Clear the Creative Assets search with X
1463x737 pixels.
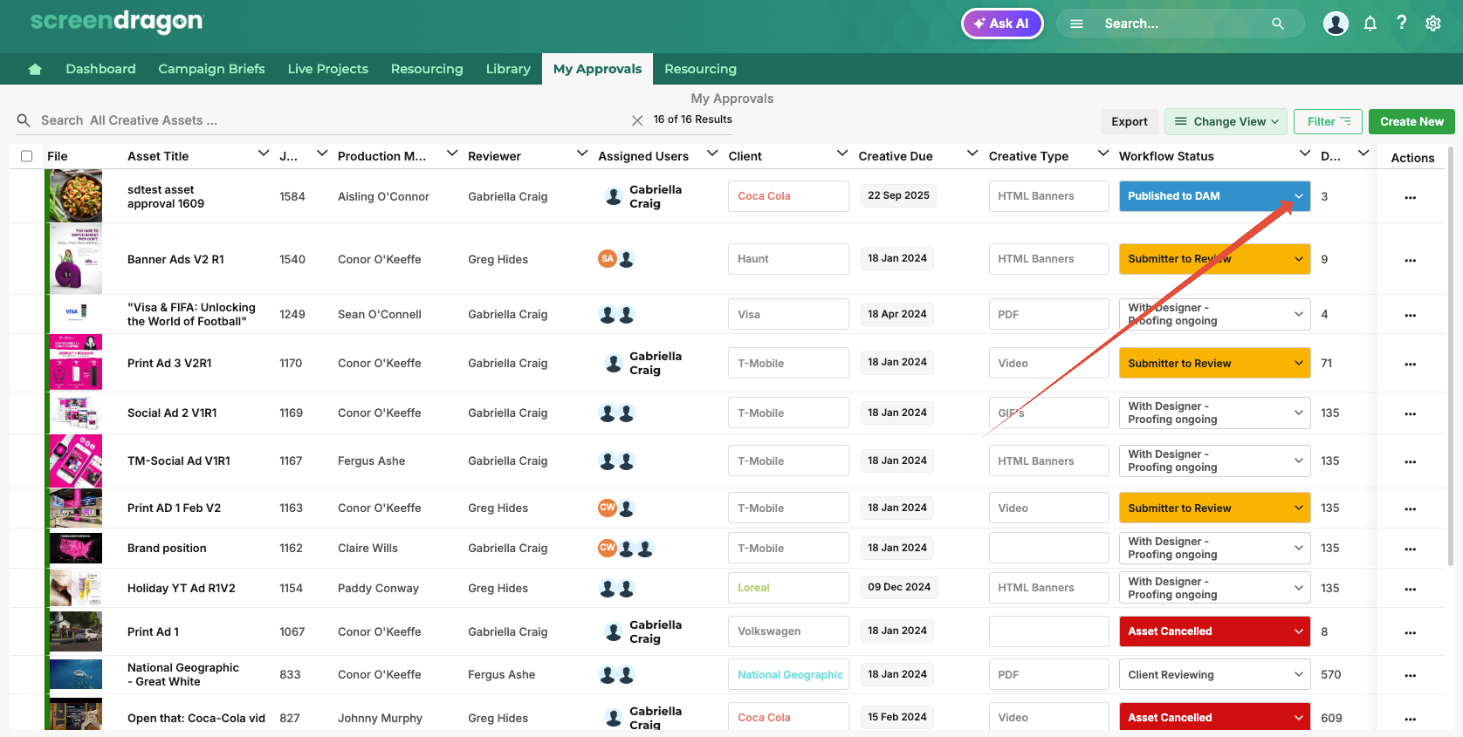pos(637,120)
